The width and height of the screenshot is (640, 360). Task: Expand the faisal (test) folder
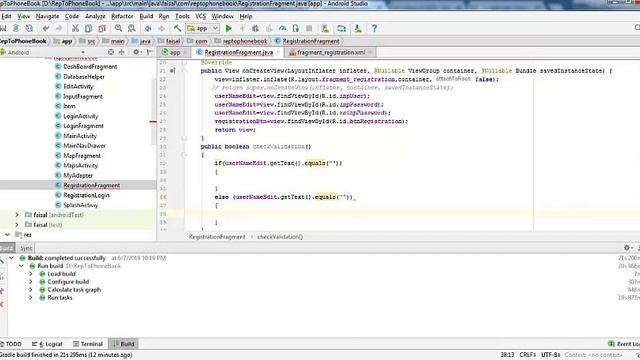17,224
